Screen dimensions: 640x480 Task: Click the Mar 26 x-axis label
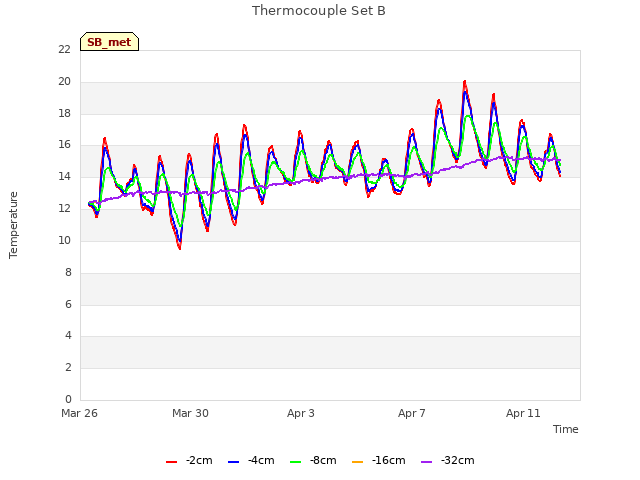coord(80,413)
